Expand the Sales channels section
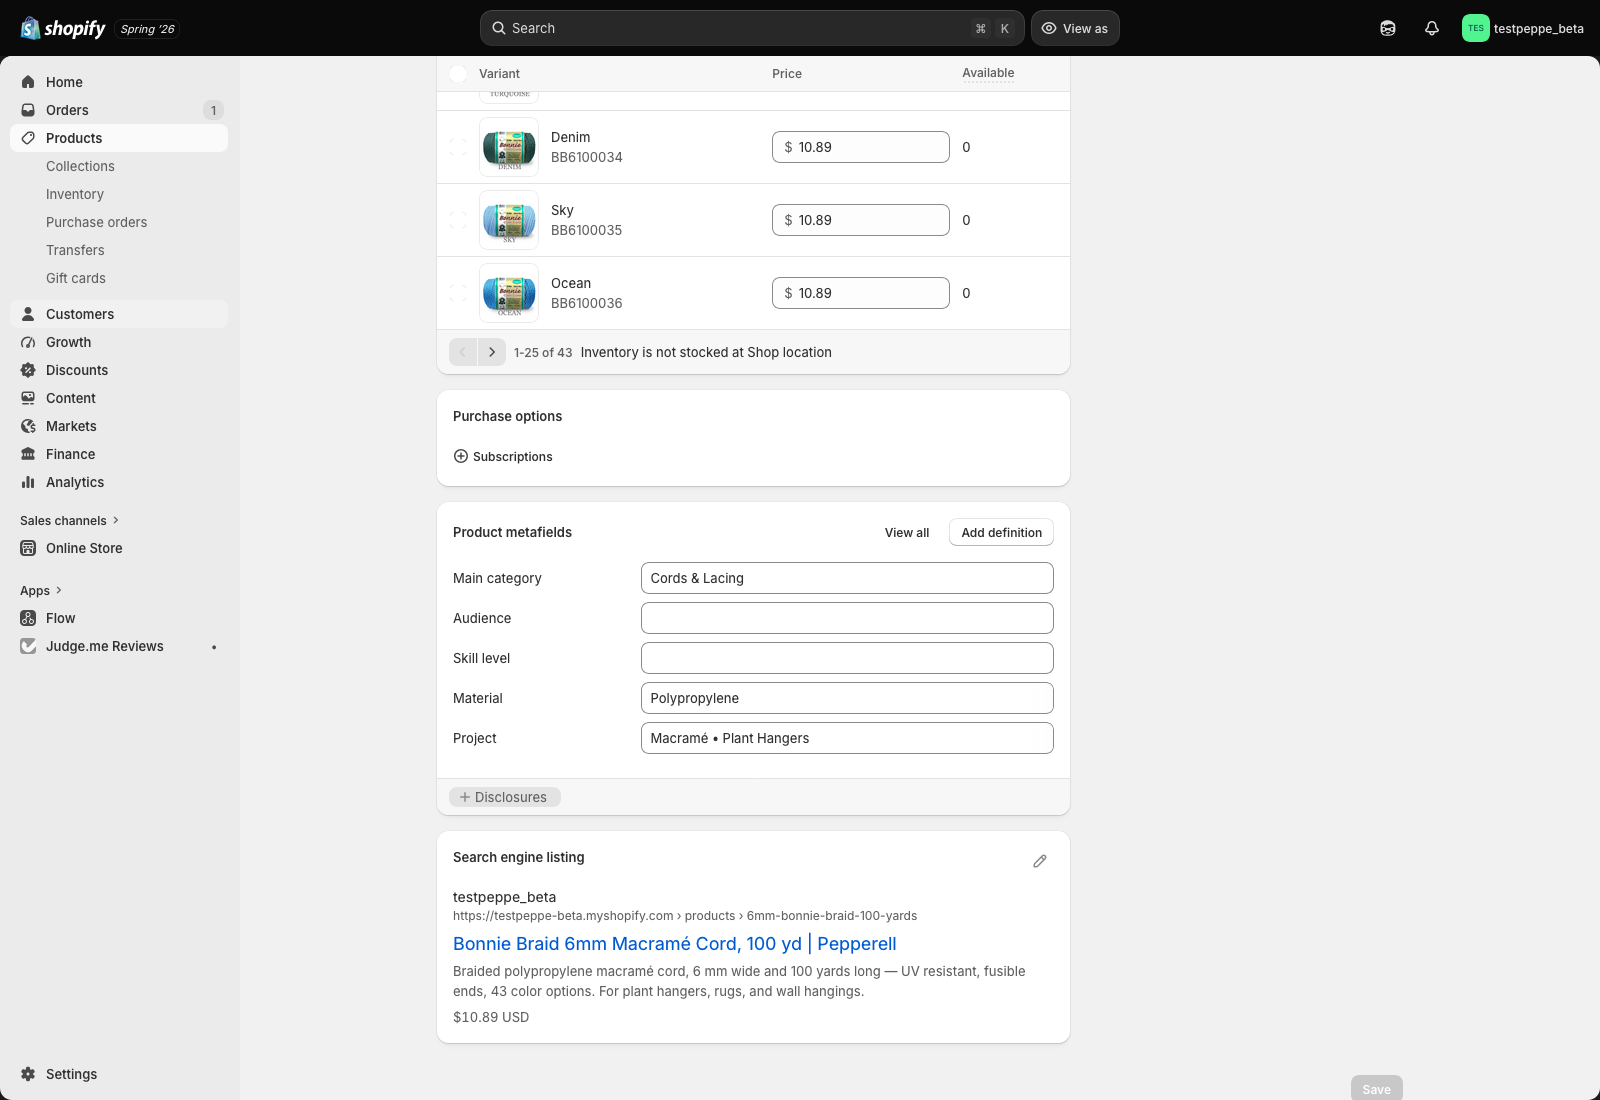Viewport: 1600px width, 1100px height. tap(70, 520)
